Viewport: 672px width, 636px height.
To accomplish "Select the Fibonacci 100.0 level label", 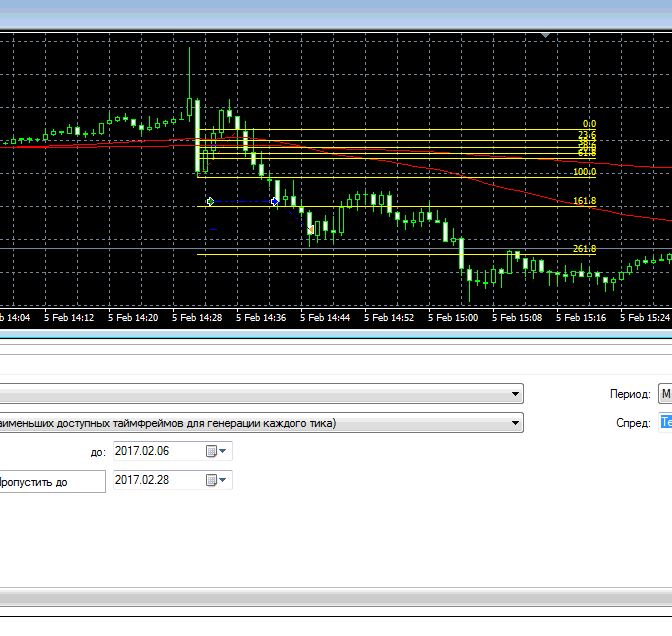I will (585, 172).
